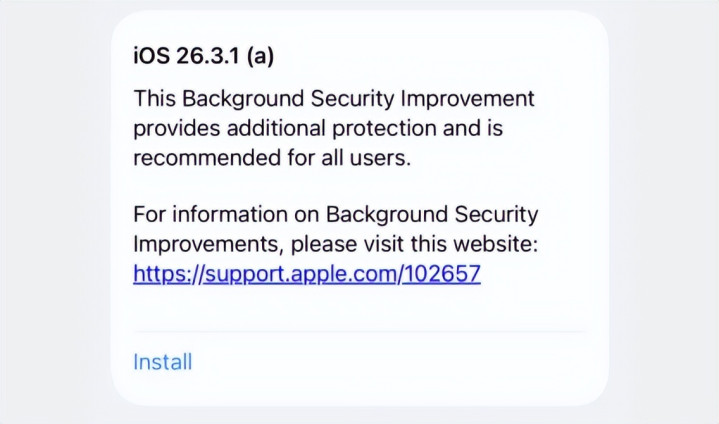Click the line "For information on Background Security"

coord(335,215)
